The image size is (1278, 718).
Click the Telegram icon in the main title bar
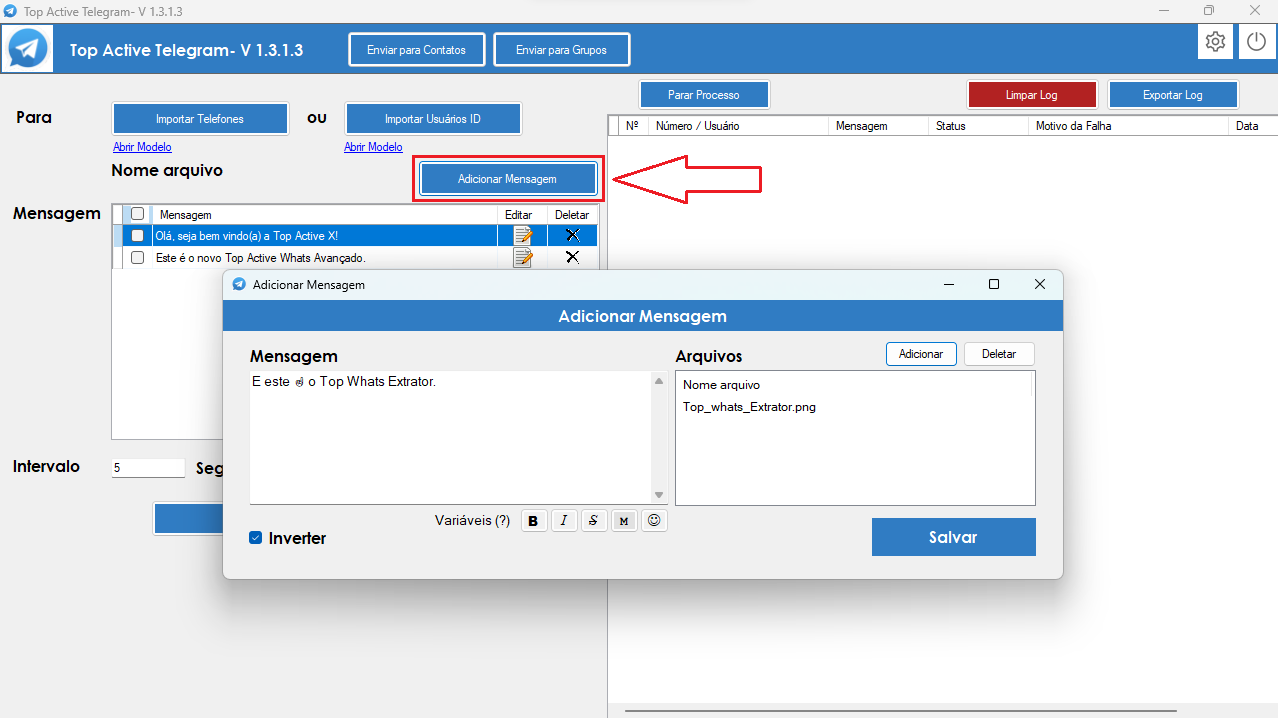(10, 11)
